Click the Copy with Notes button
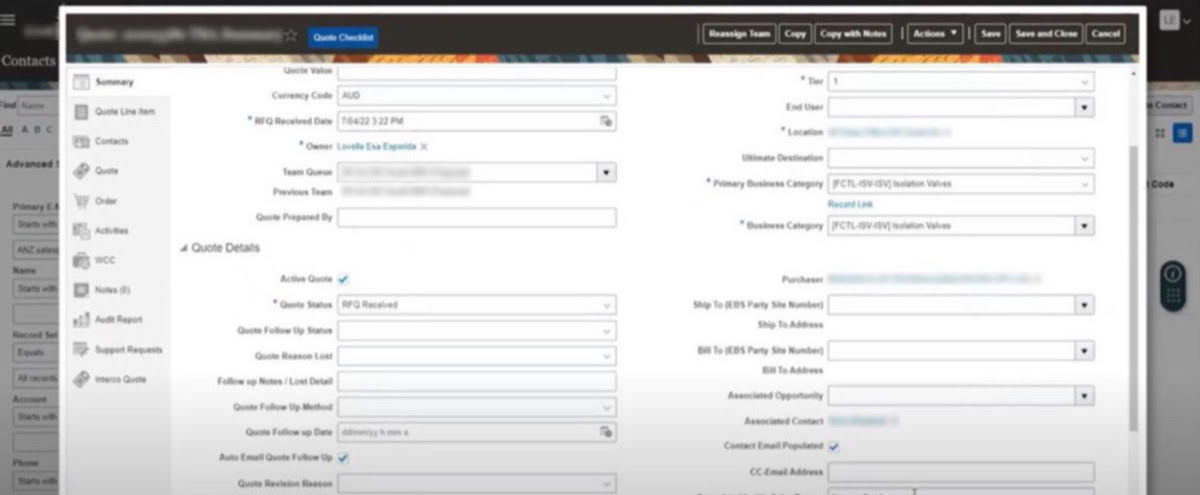 pyautogui.click(x=853, y=34)
